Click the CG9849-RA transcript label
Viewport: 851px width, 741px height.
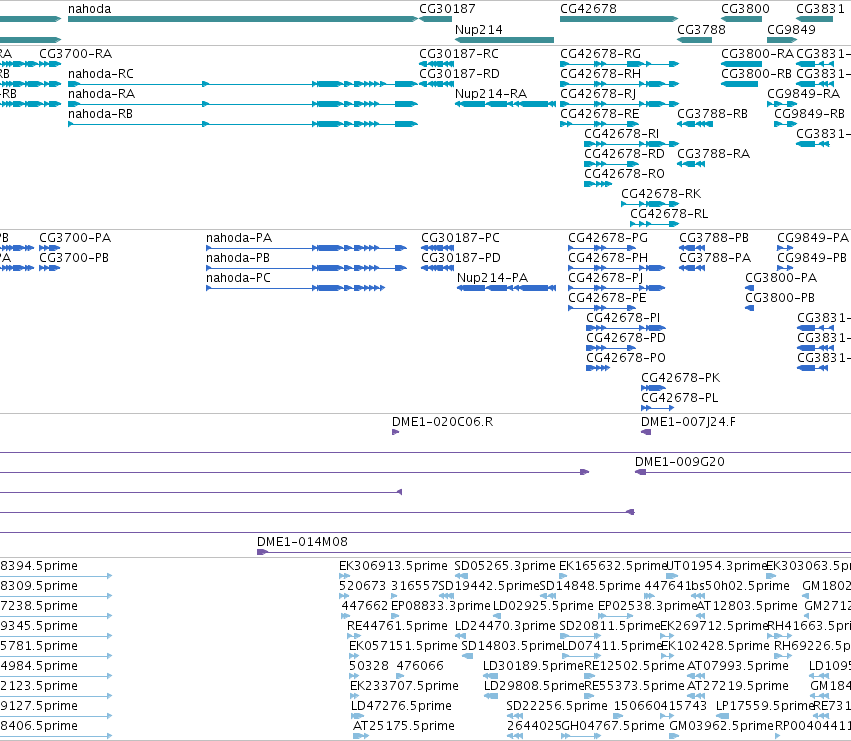pyautogui.click(x=804, y=94)
